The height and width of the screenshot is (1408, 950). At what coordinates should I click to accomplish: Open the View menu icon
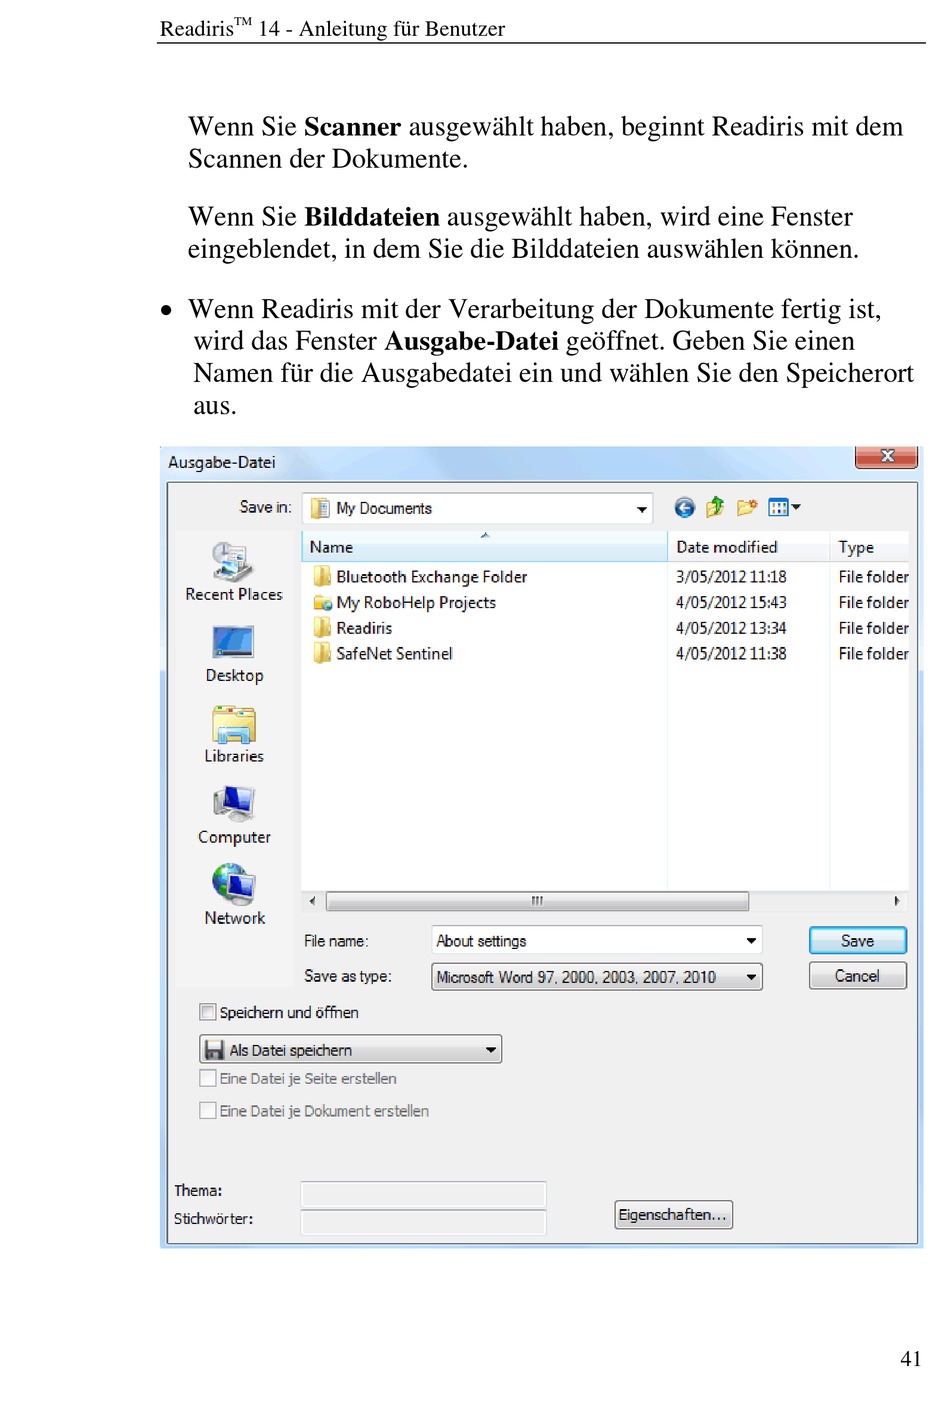(784, 508)
